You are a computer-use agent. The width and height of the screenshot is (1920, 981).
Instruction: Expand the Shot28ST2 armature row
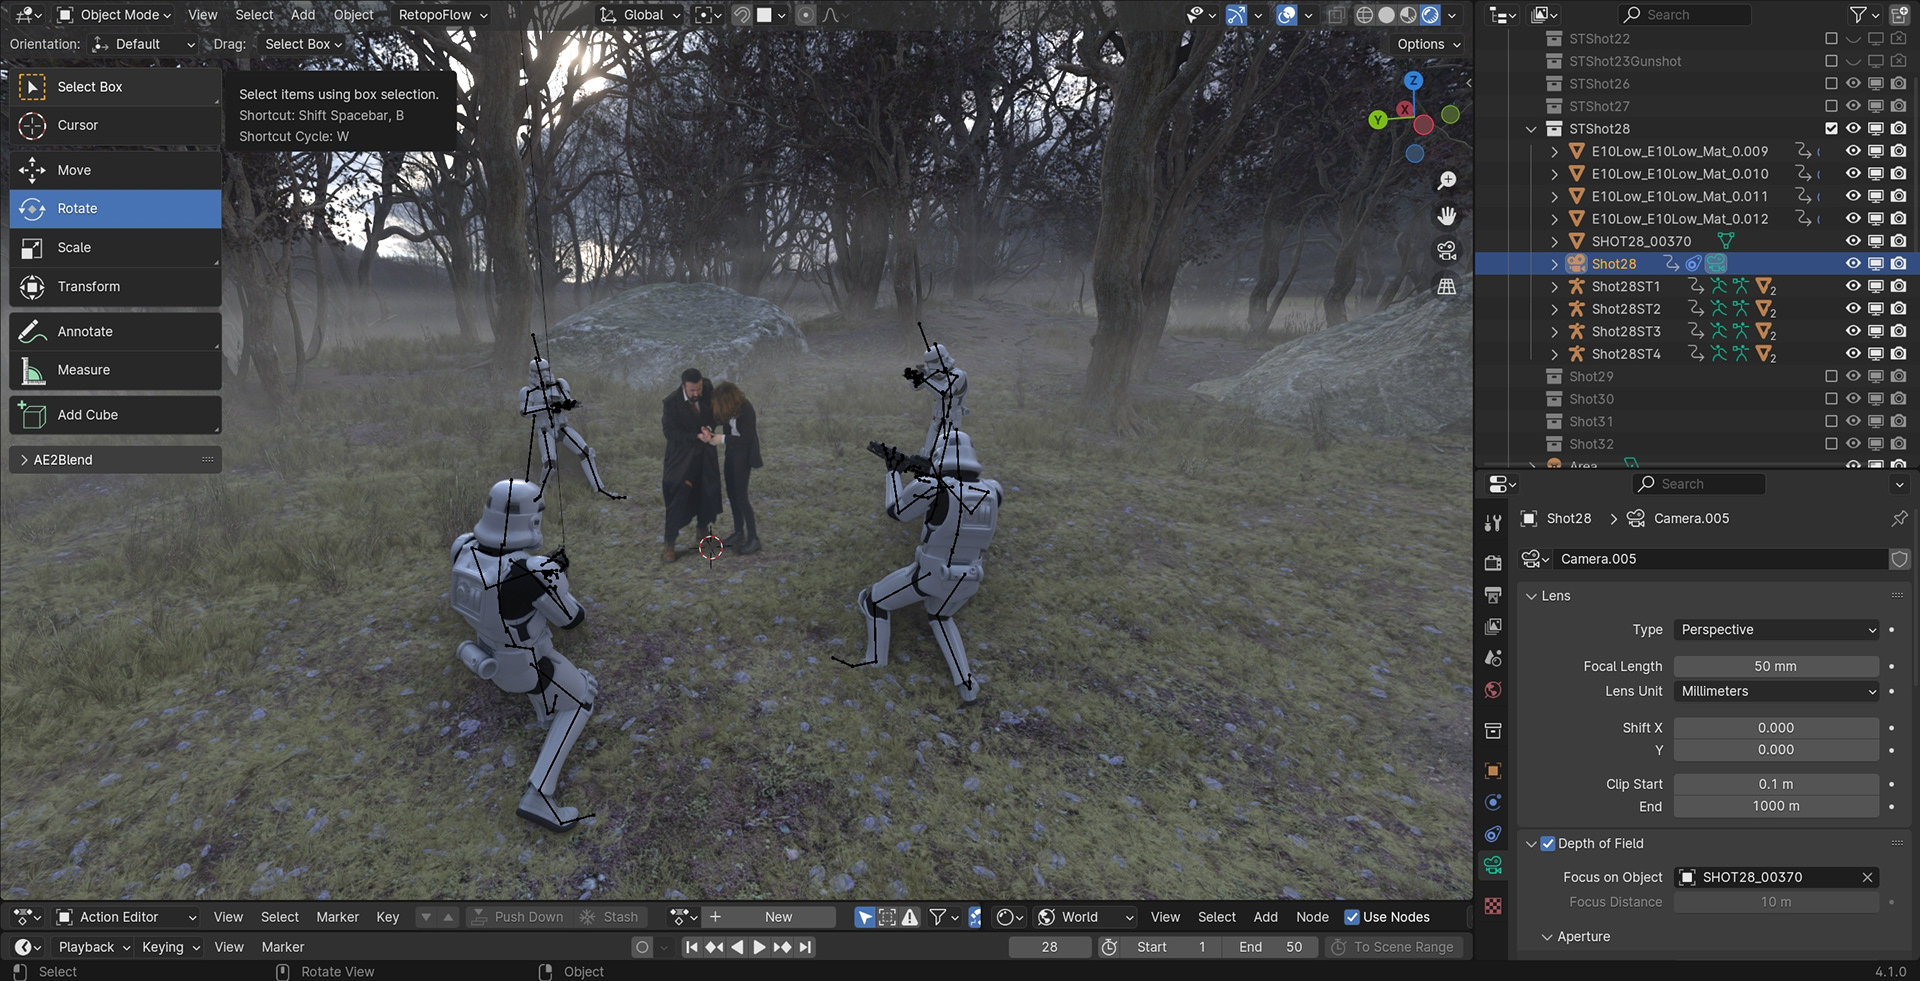coord(1554,309)
